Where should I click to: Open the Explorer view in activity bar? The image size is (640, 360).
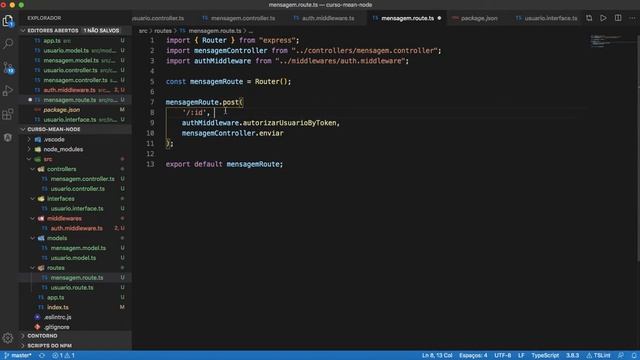[x=8, y=20]
